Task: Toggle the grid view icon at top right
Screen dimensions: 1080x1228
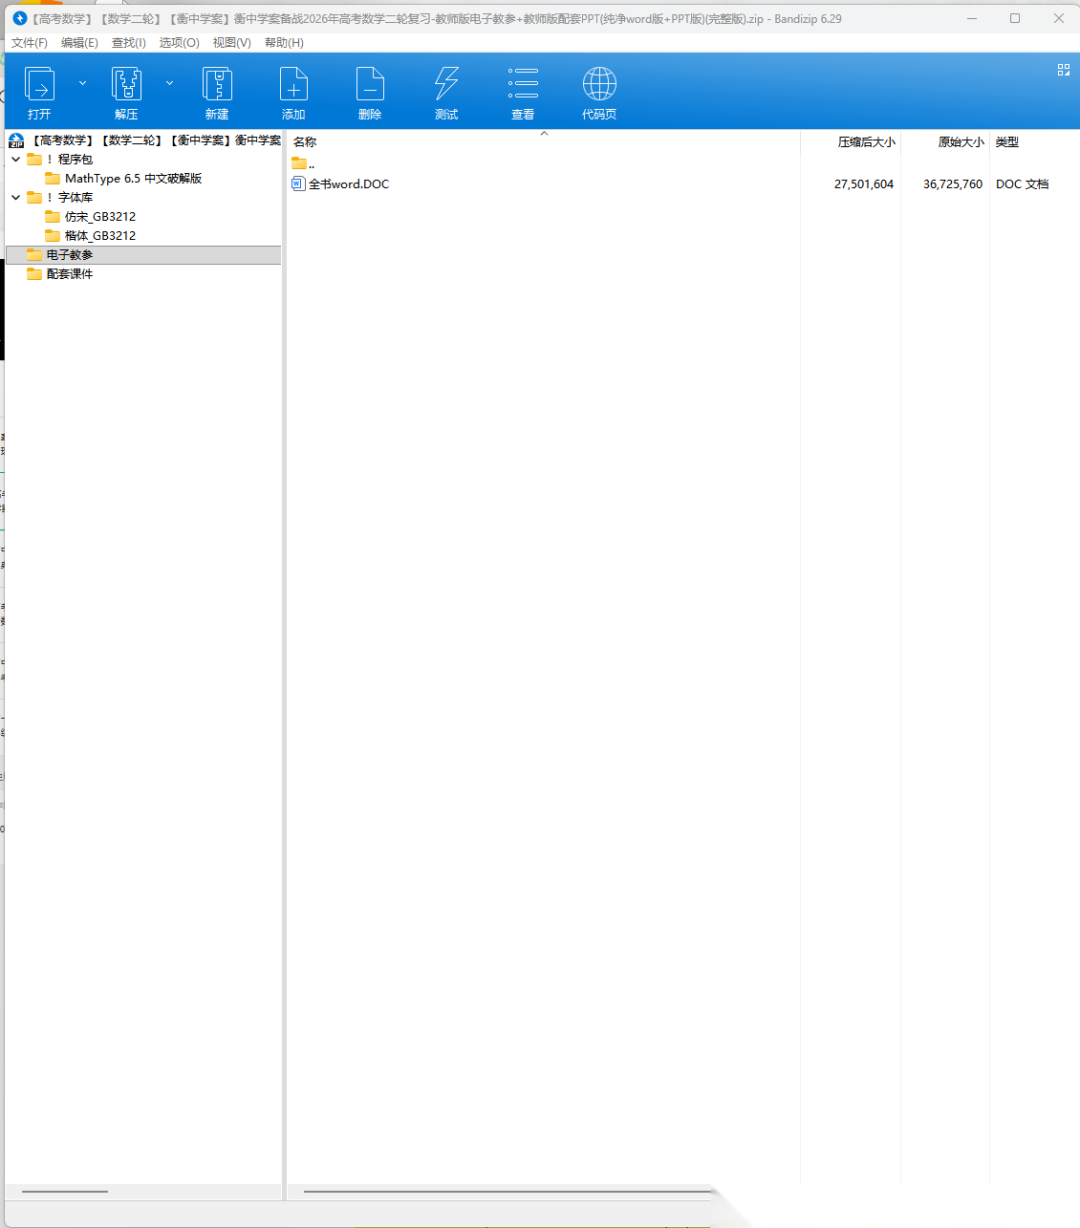Action: click(x=1063, y=69)
